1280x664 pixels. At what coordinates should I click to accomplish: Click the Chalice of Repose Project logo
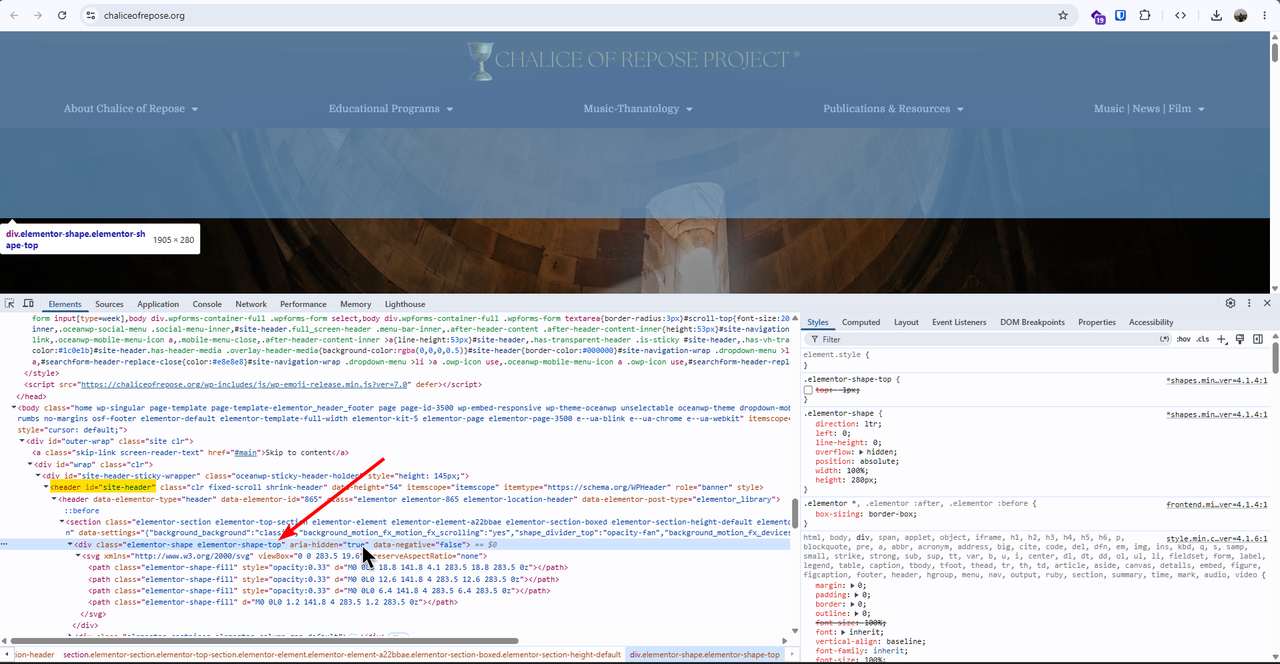tap(633, 60)
